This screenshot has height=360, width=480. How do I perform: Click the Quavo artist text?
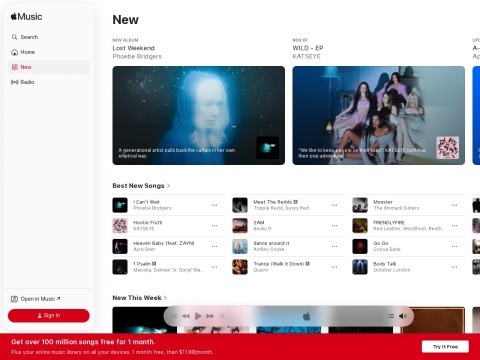261,270
